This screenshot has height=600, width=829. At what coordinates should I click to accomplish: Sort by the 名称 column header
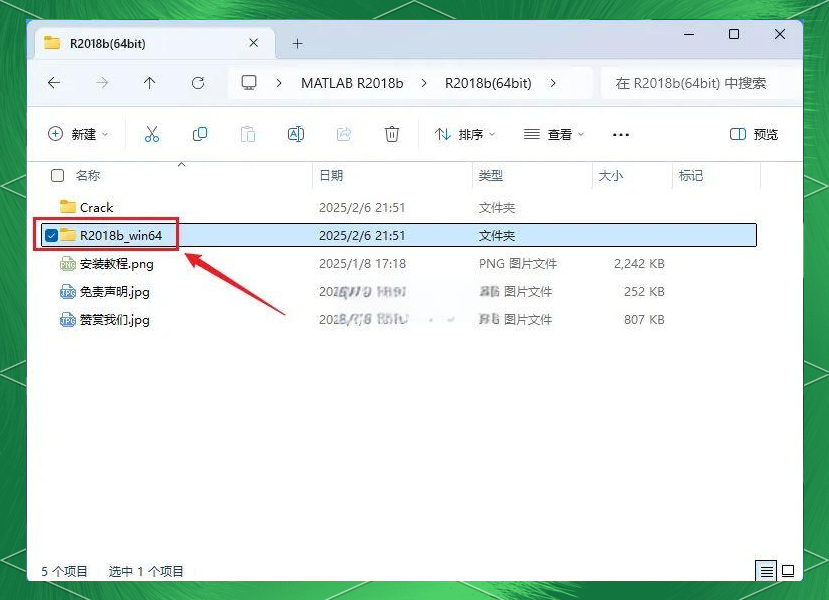(88, 176)
